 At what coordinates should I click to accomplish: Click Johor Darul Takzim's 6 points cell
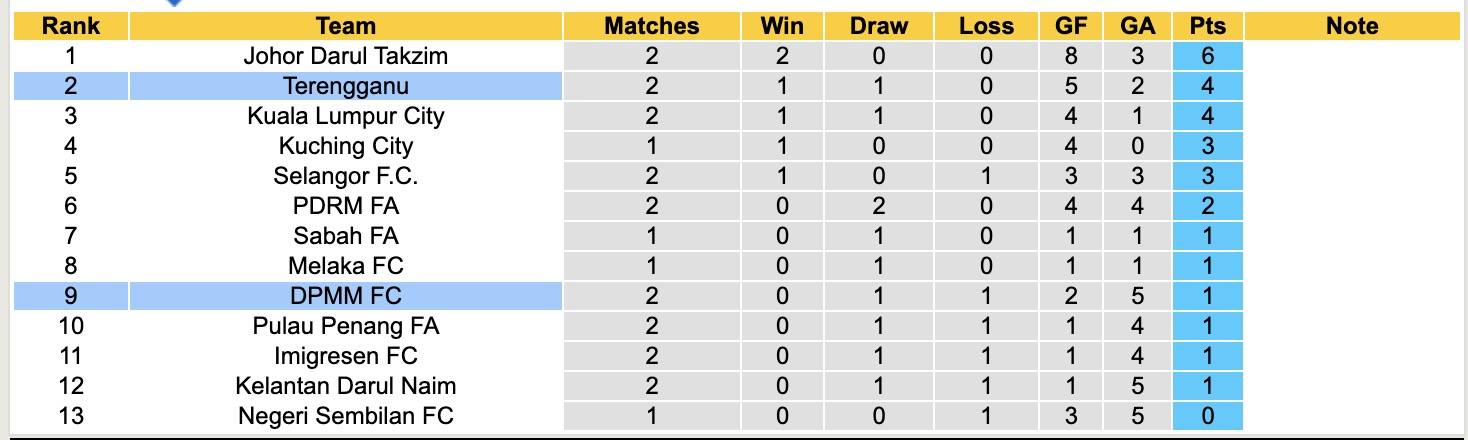click(x=1208, y=56)
